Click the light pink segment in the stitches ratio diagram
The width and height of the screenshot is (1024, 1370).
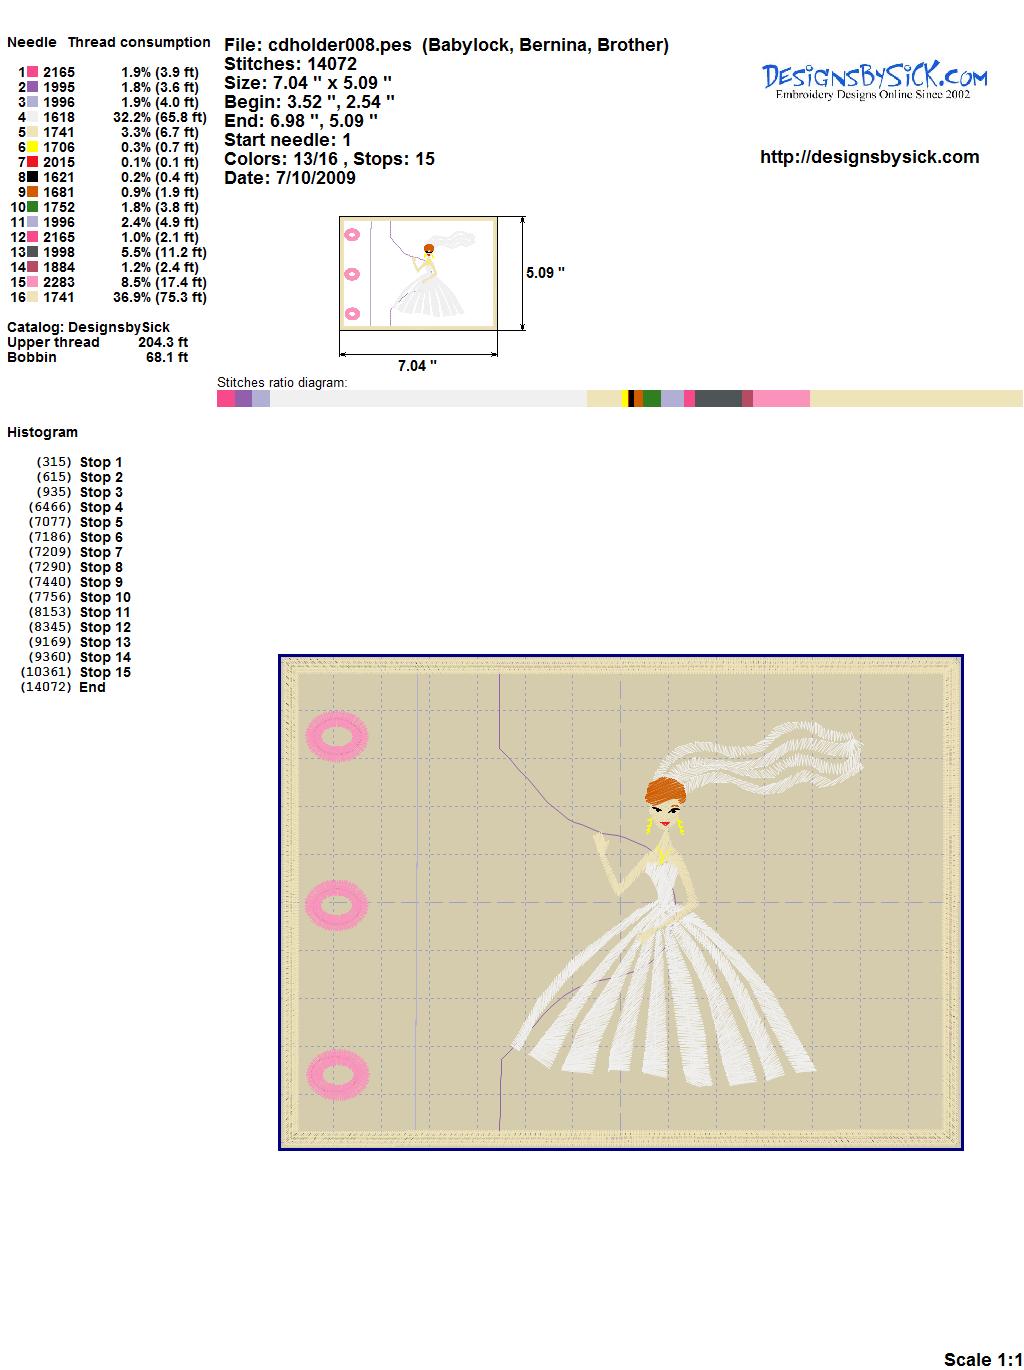(x=781, y=399)
